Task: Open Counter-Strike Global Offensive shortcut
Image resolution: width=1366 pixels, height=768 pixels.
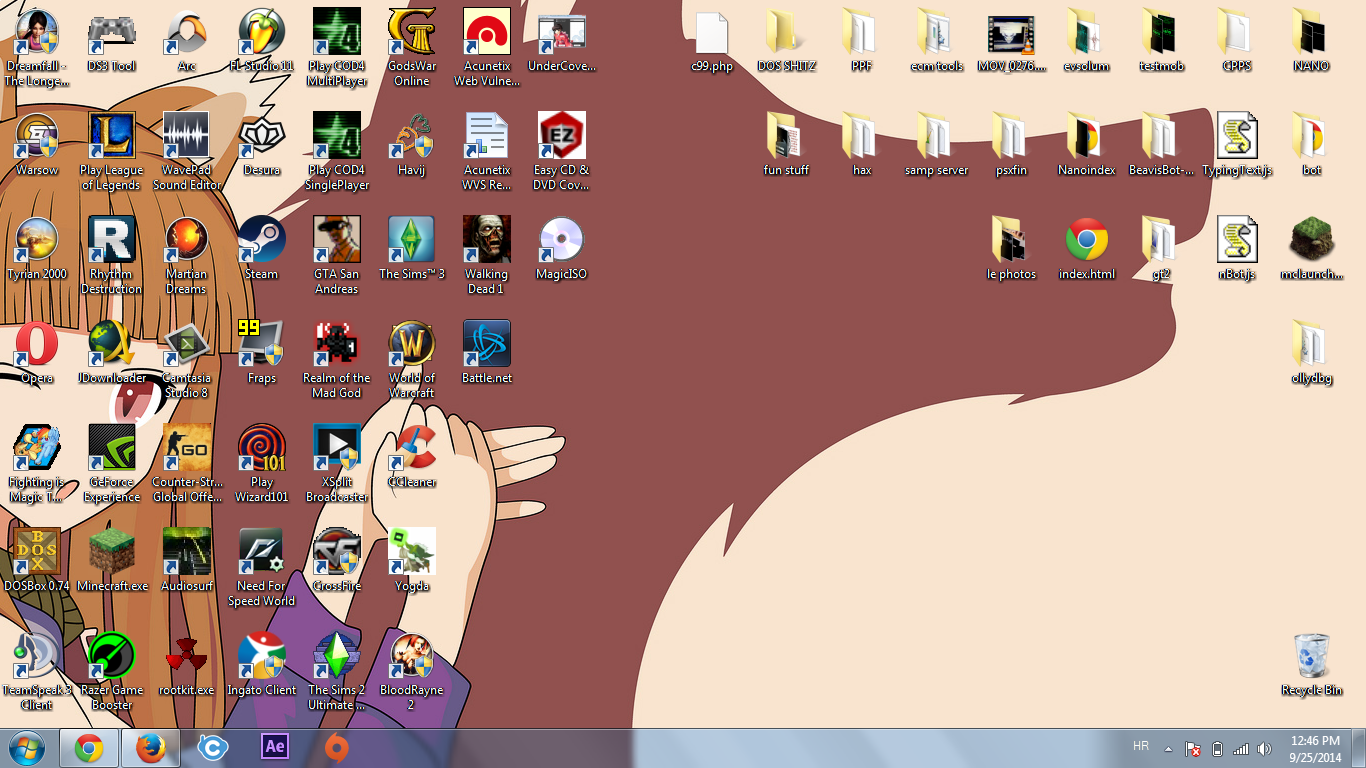Action: 187,464
